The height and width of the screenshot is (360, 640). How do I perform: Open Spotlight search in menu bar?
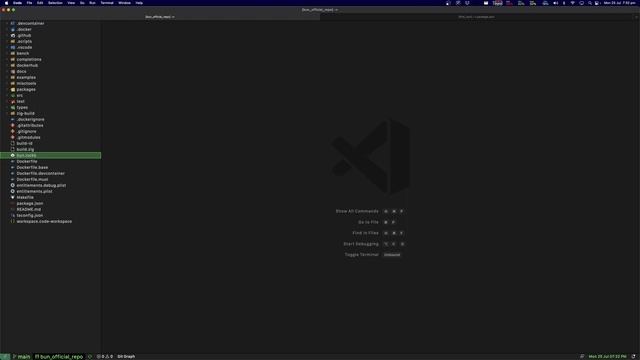(590, 3)
